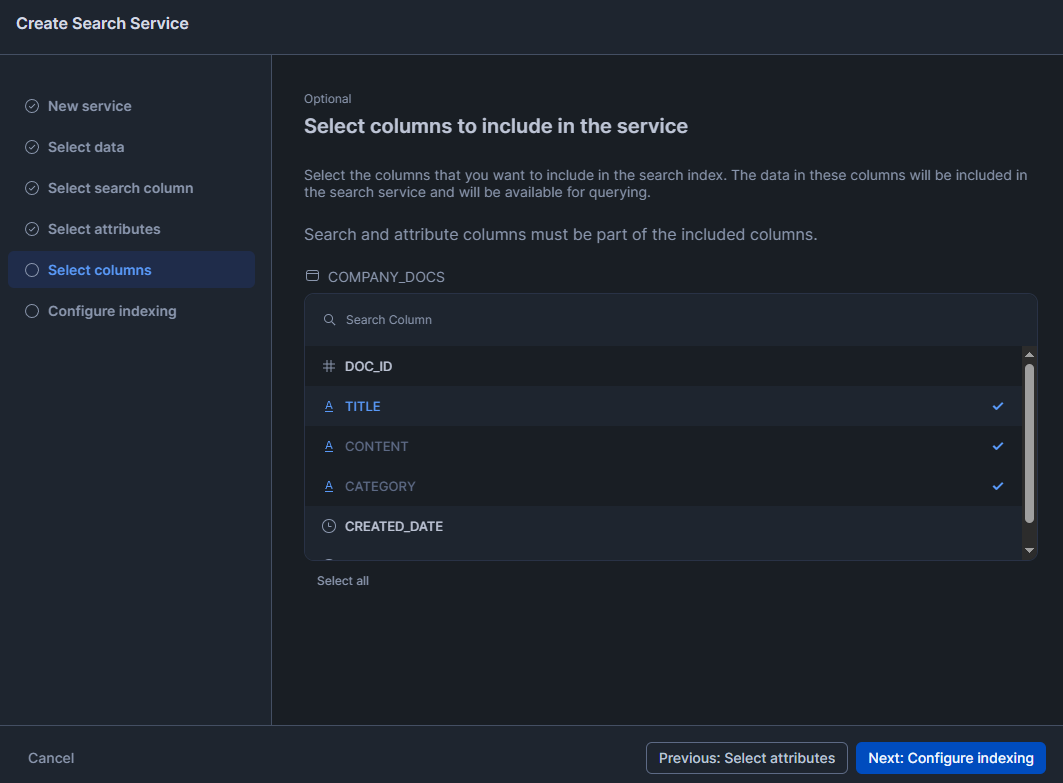This screenshot has width=1063, height=783.
Task: Click the Select all link
Action: (343, 580)
